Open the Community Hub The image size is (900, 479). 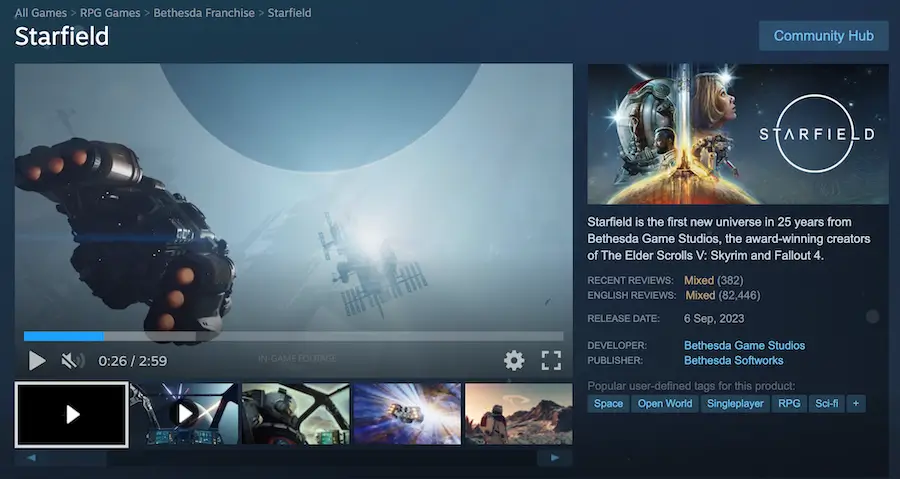(x=823, y=35)
